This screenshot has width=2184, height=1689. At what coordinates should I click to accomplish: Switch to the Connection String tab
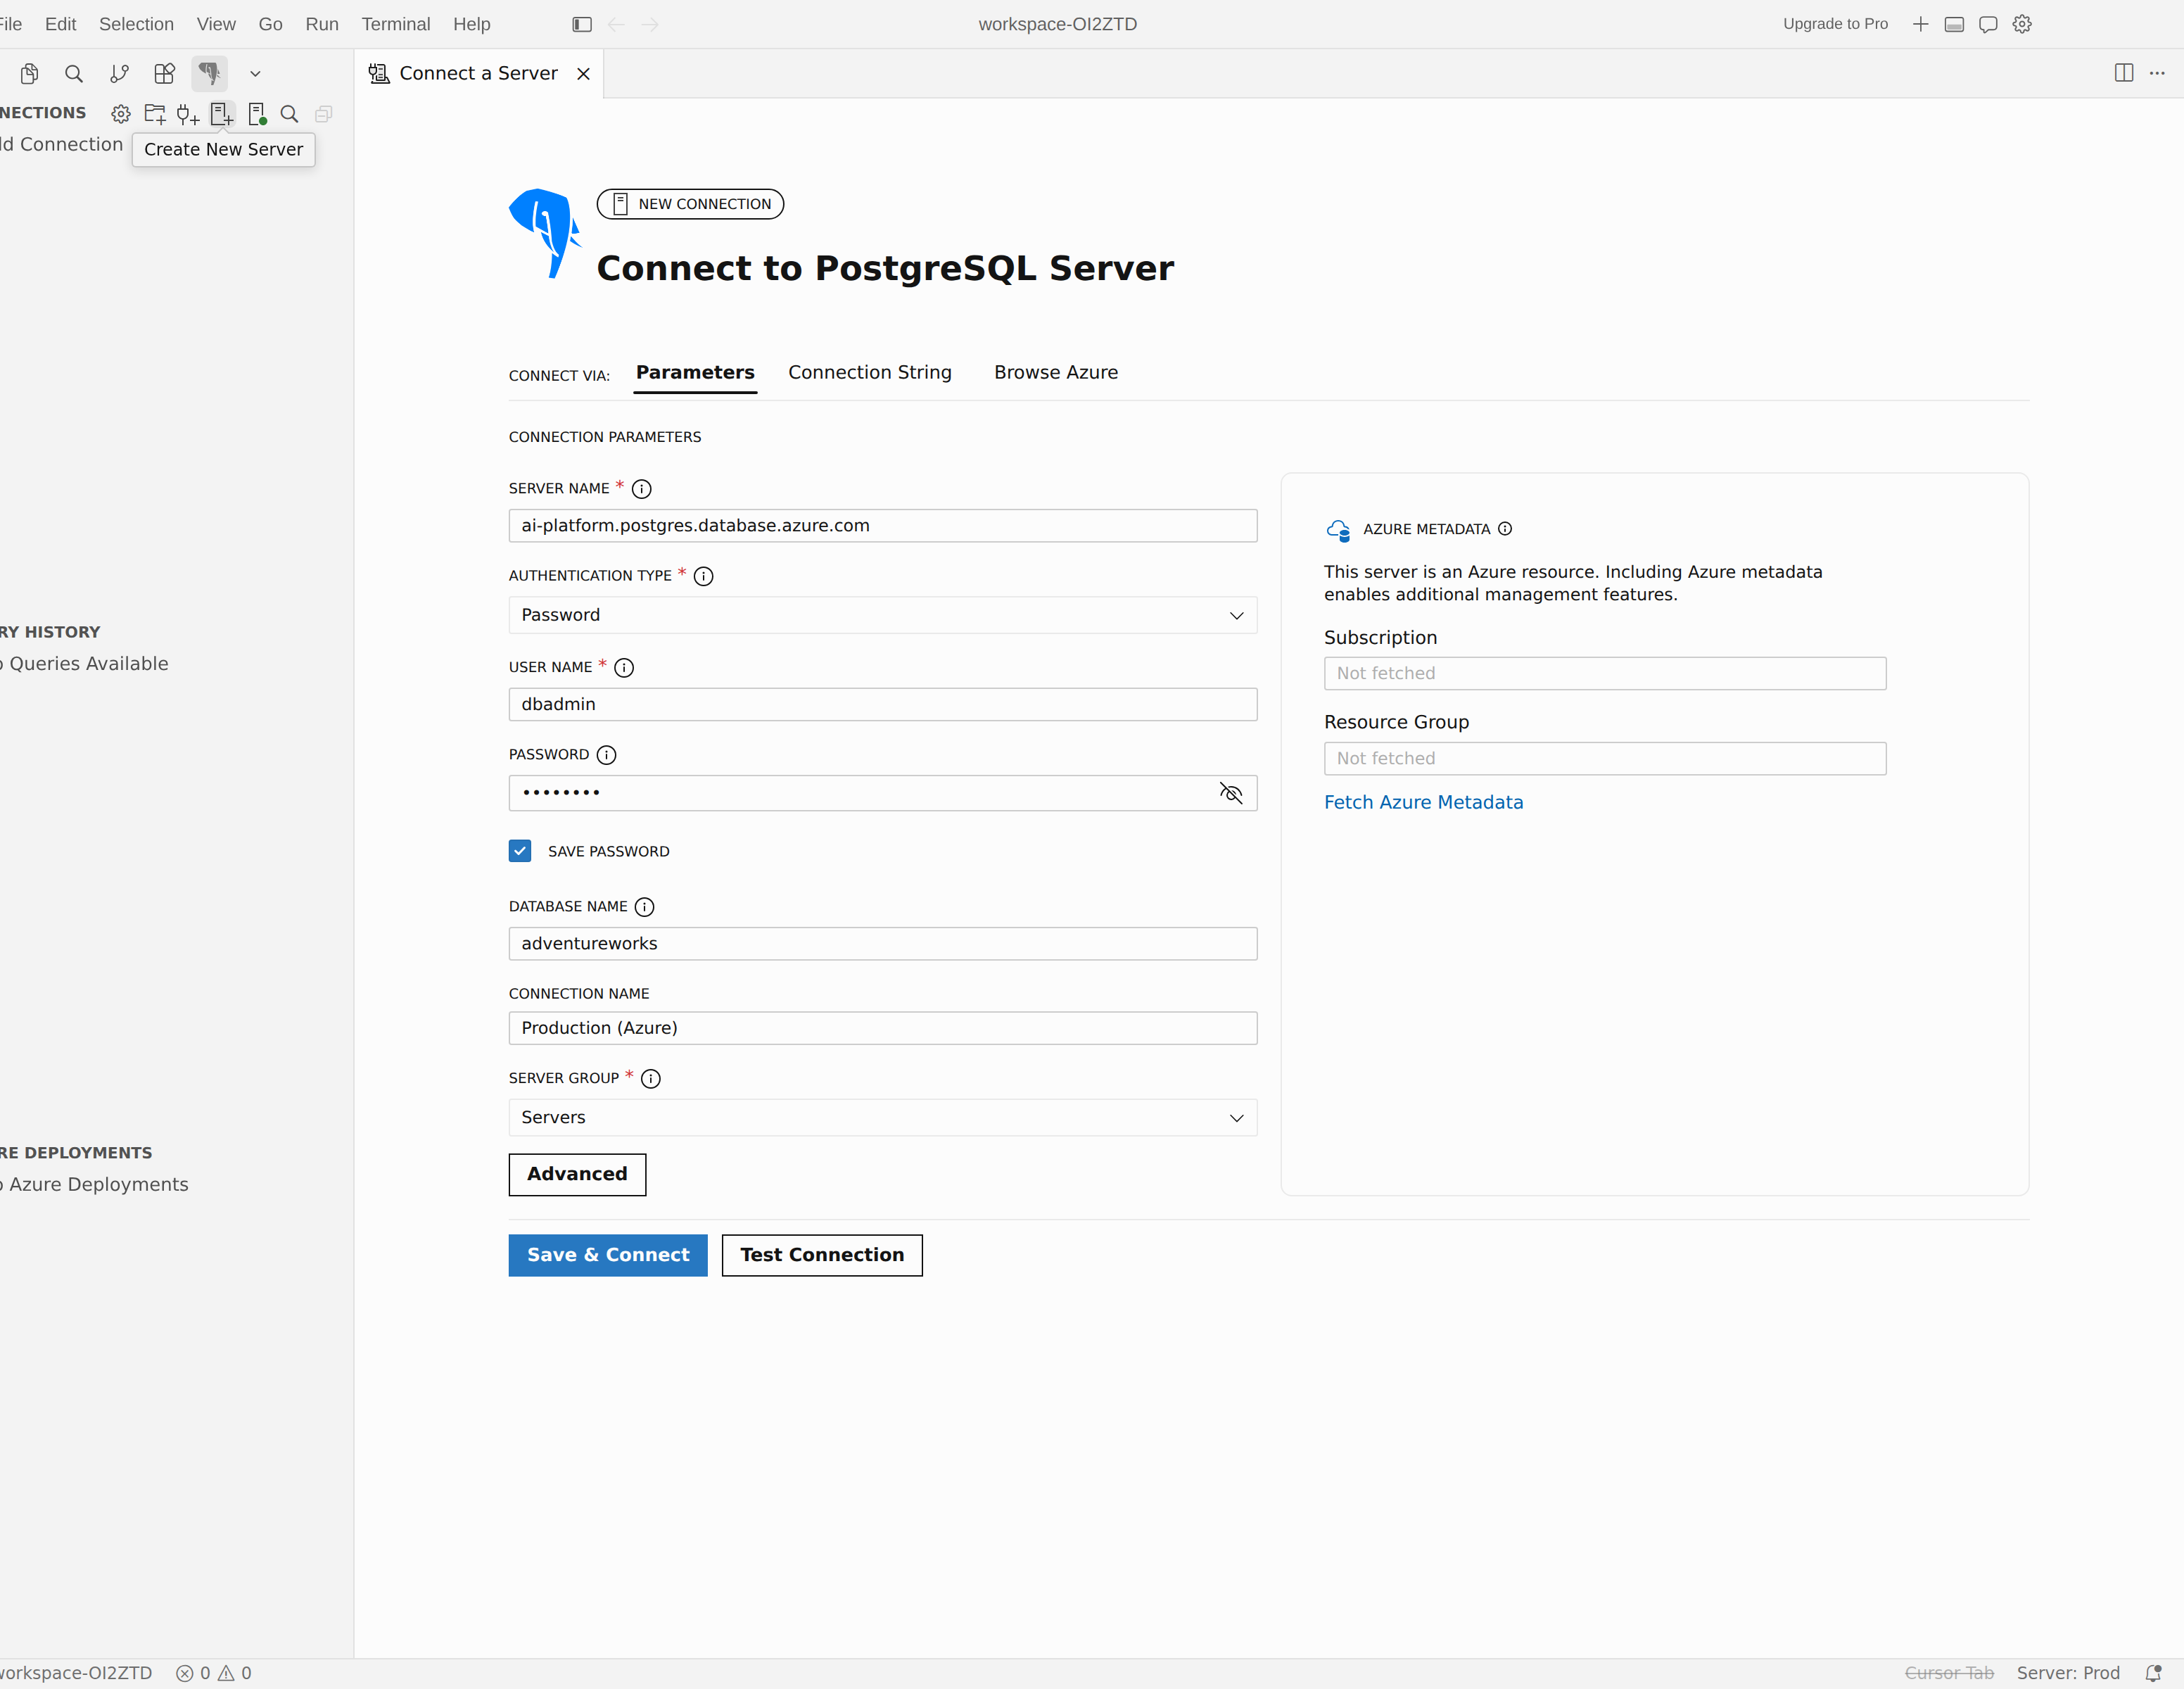pyautogui.click(x=870, y=373)
